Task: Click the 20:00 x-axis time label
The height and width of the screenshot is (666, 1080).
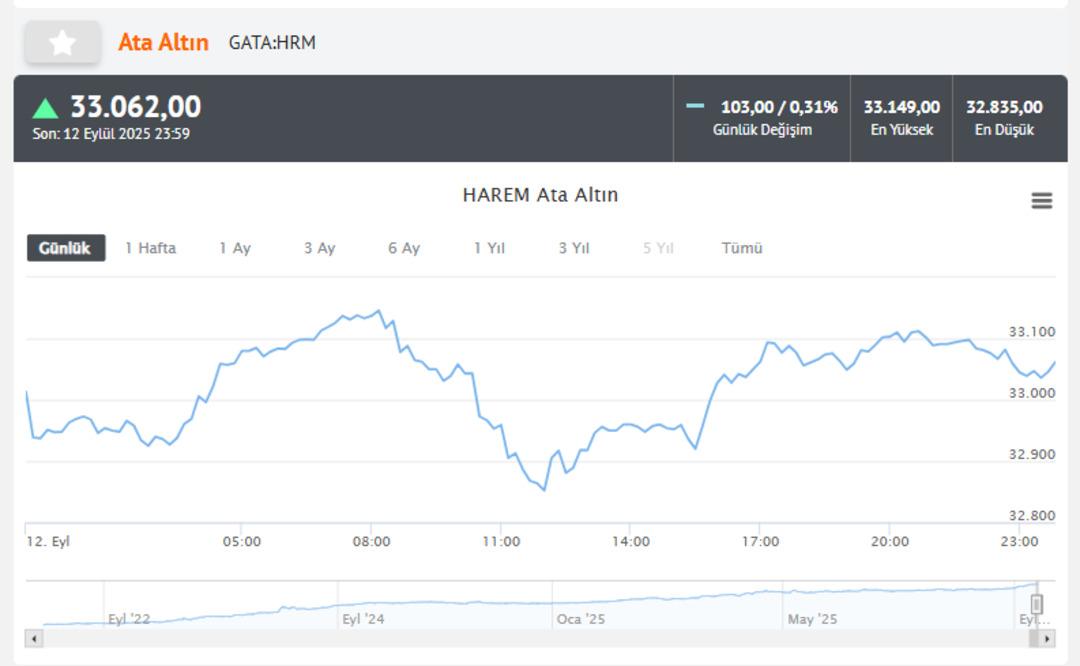Action: (889, 541)
